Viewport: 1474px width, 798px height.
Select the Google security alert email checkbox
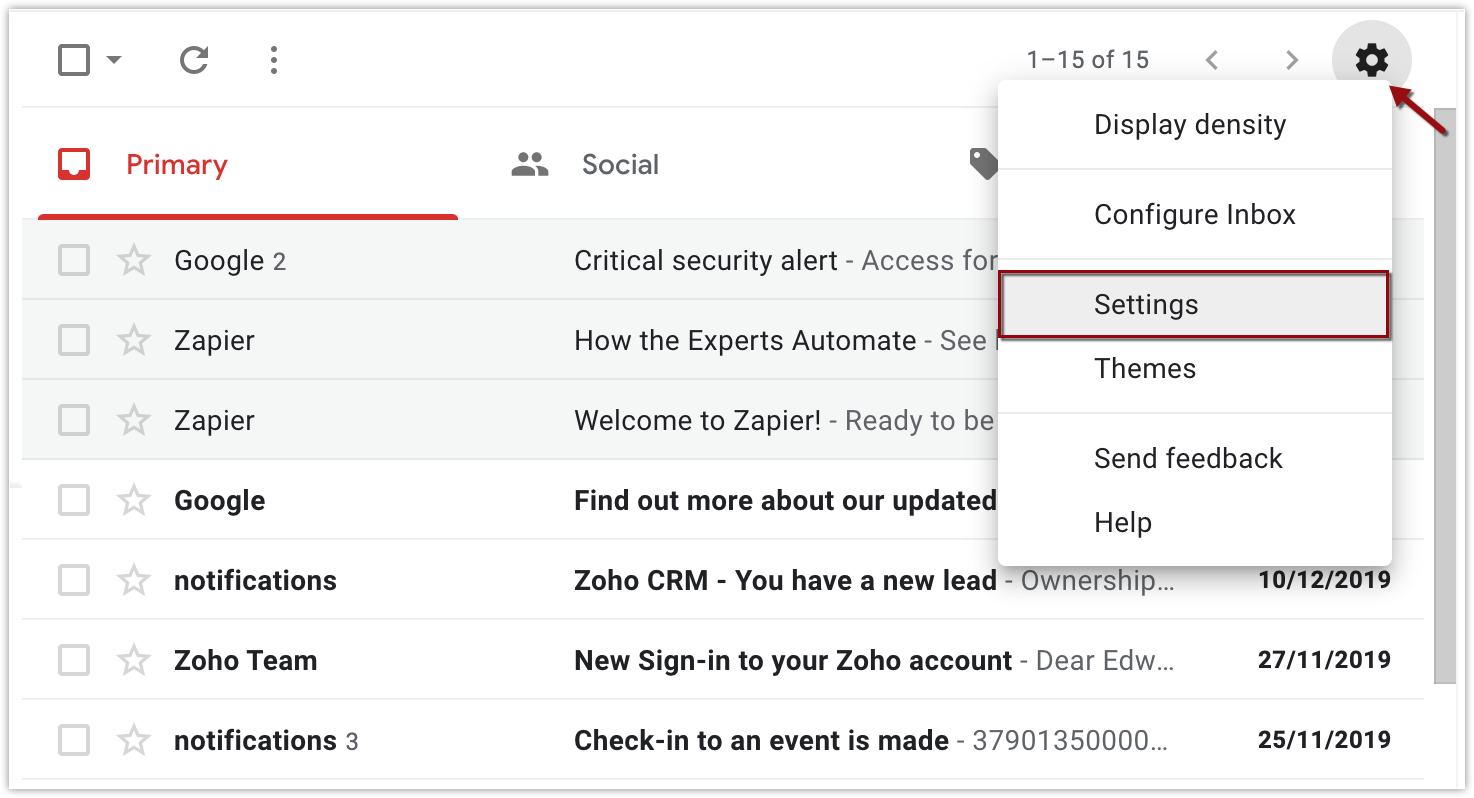coord(74,261)
